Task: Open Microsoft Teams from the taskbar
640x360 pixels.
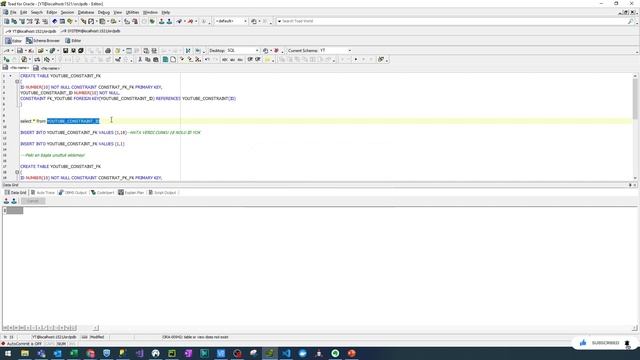Action: pyautogui.click(x=41, y=353)
